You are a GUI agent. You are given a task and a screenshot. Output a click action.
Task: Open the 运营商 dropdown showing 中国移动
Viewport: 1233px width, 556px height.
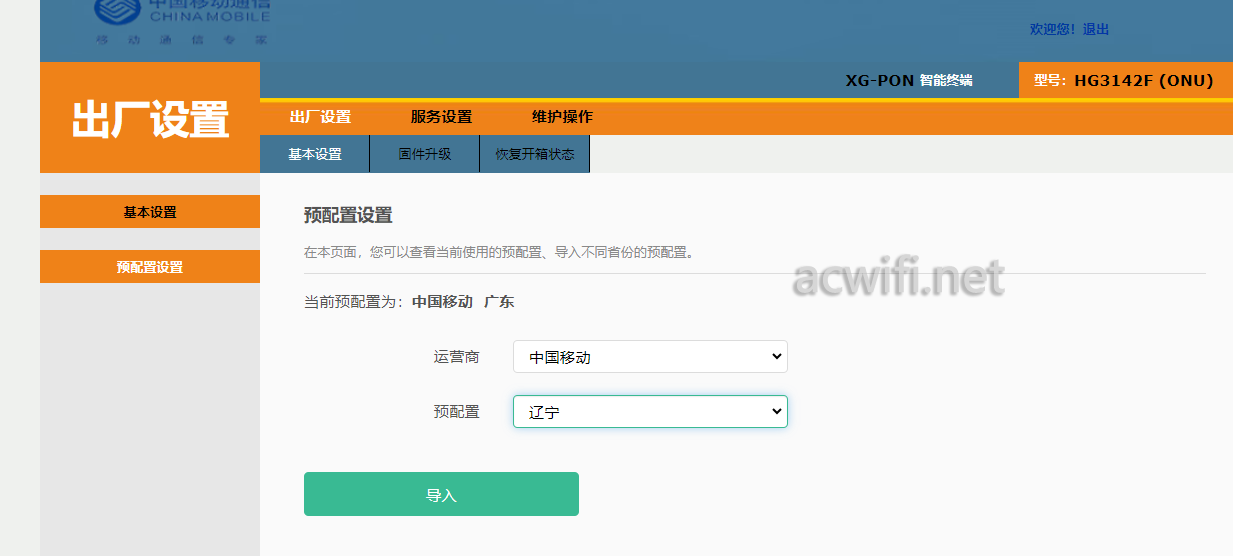[x=650, y=357]
